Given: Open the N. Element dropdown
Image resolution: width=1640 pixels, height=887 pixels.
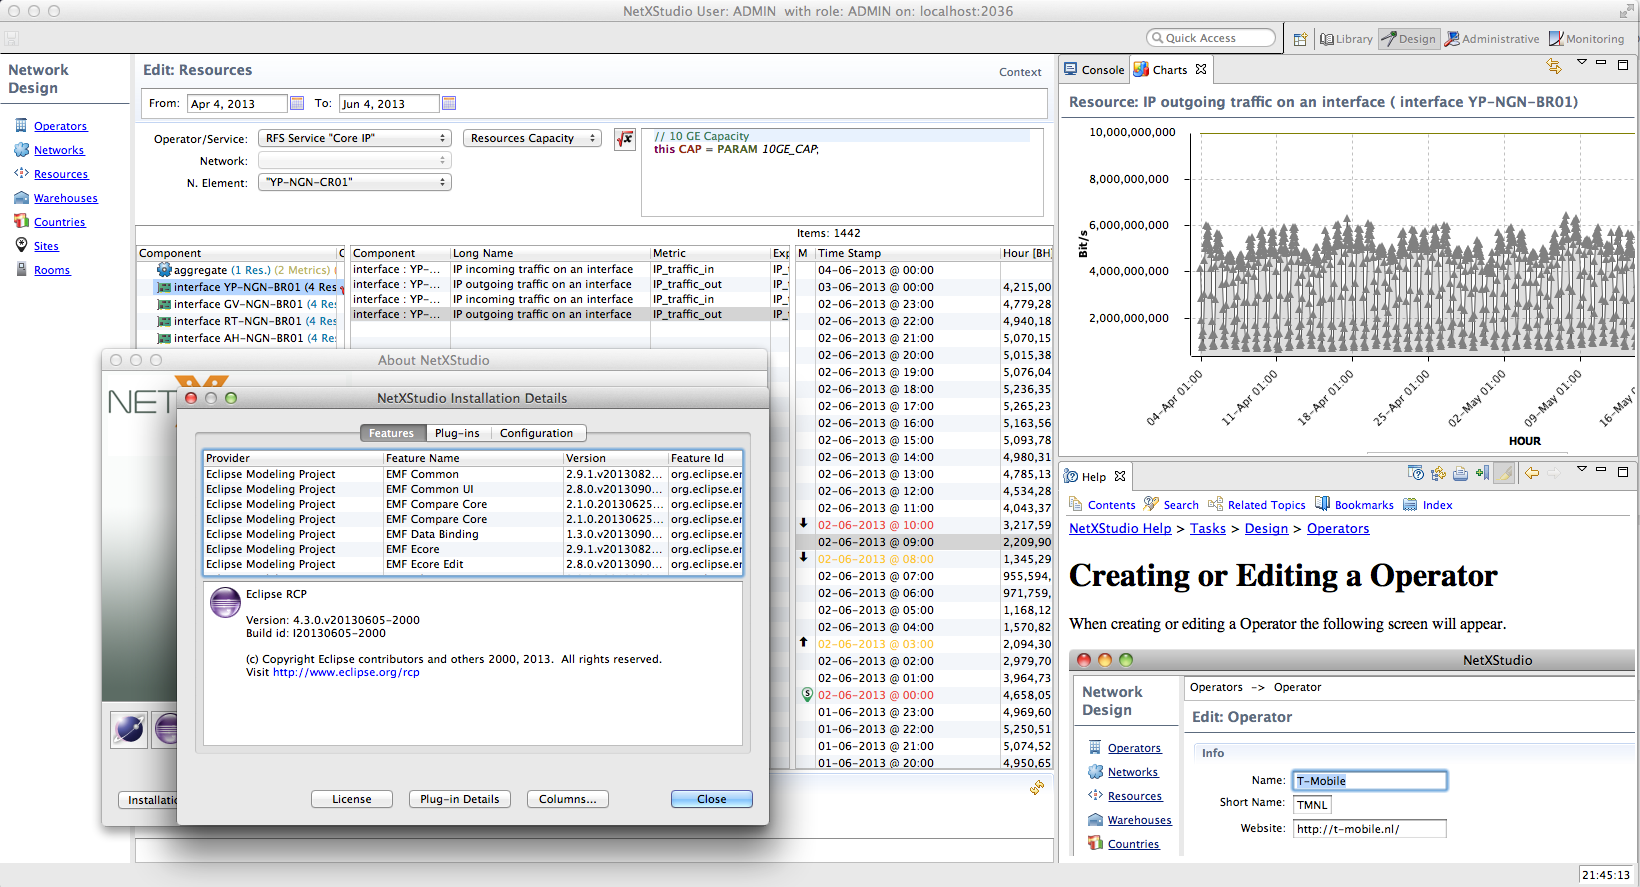Looking at the screenshot, I should (355, 182).
